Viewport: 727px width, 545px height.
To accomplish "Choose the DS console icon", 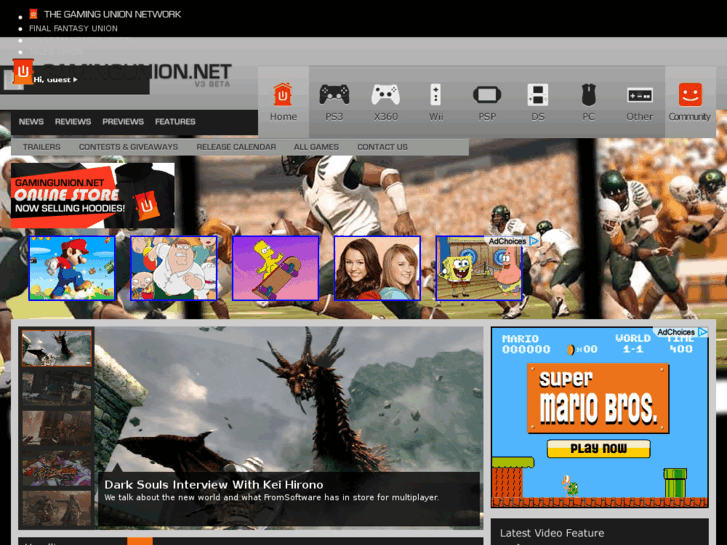I will (x=538, y=95).
